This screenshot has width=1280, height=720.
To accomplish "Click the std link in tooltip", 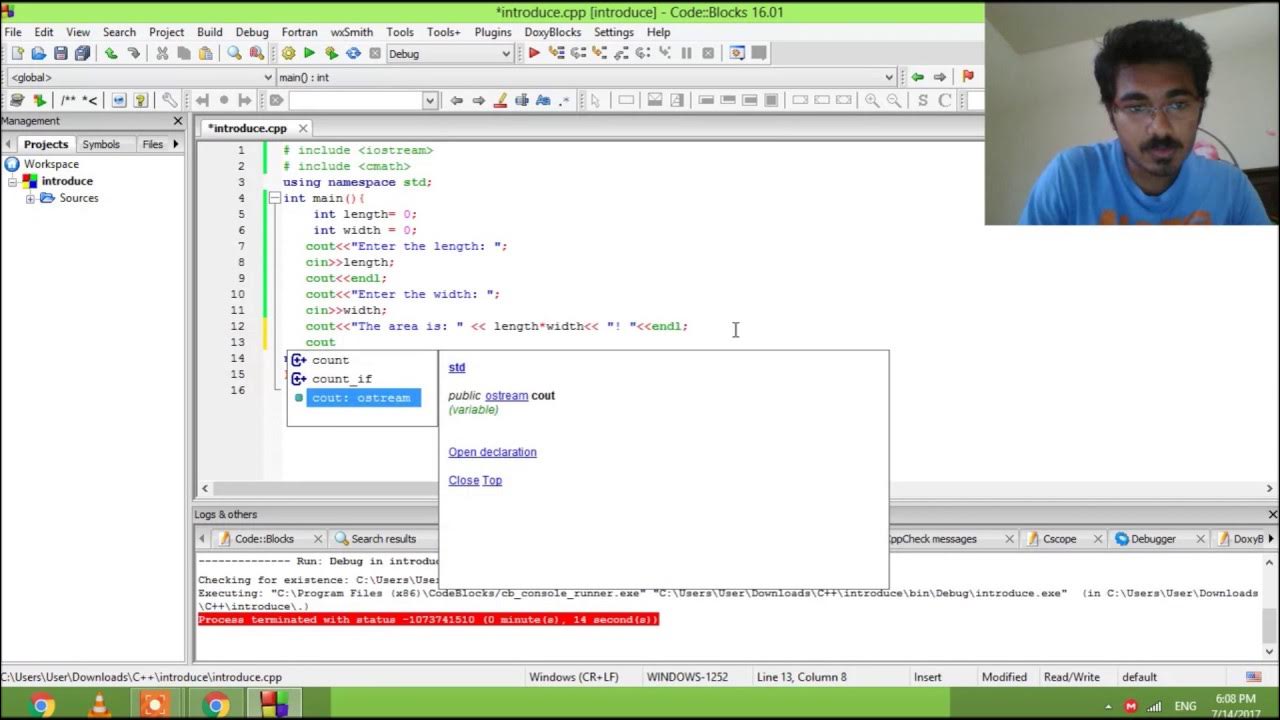I will click(x=457, y=367).
